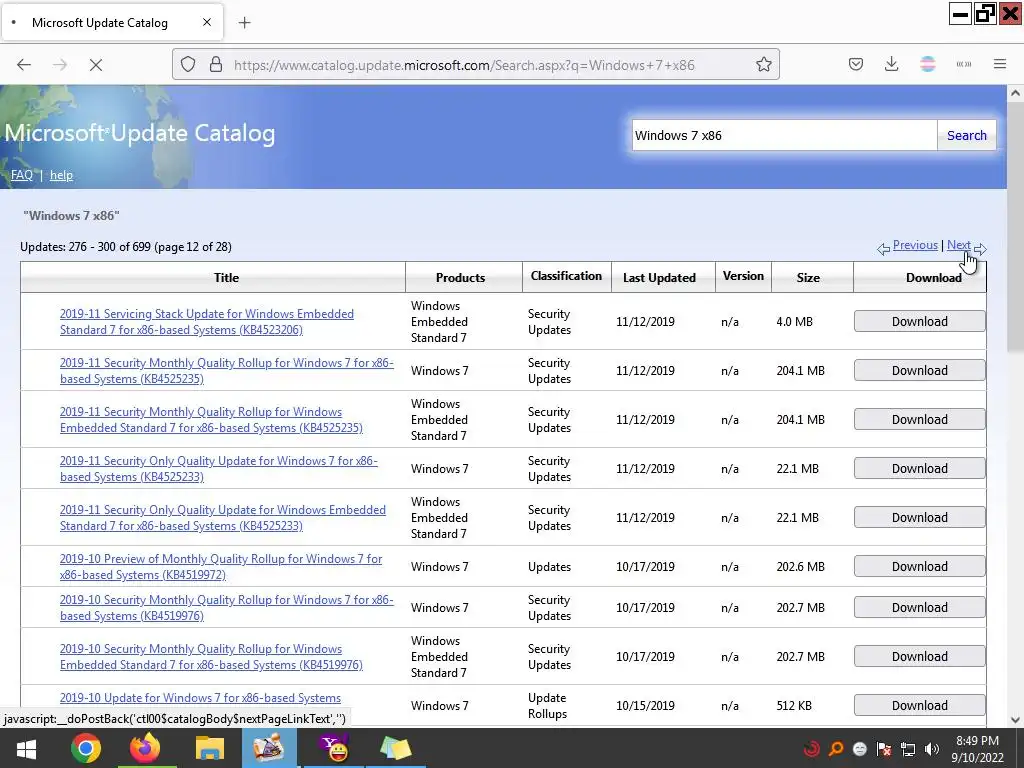The width and height of the screenshot is (1024, 768).
Task: Sort by the Products column header
Action: point(460,278)
